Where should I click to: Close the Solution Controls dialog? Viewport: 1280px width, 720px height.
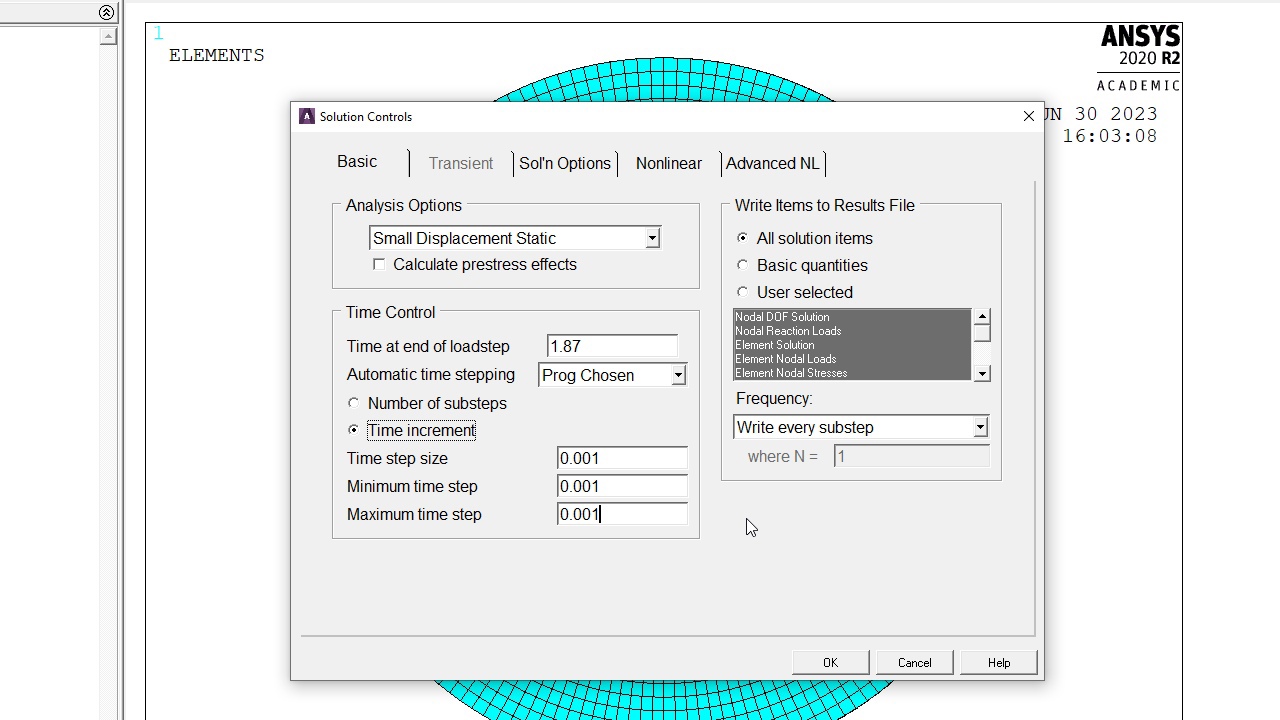pyautogui.click(x=1028, y=116)
